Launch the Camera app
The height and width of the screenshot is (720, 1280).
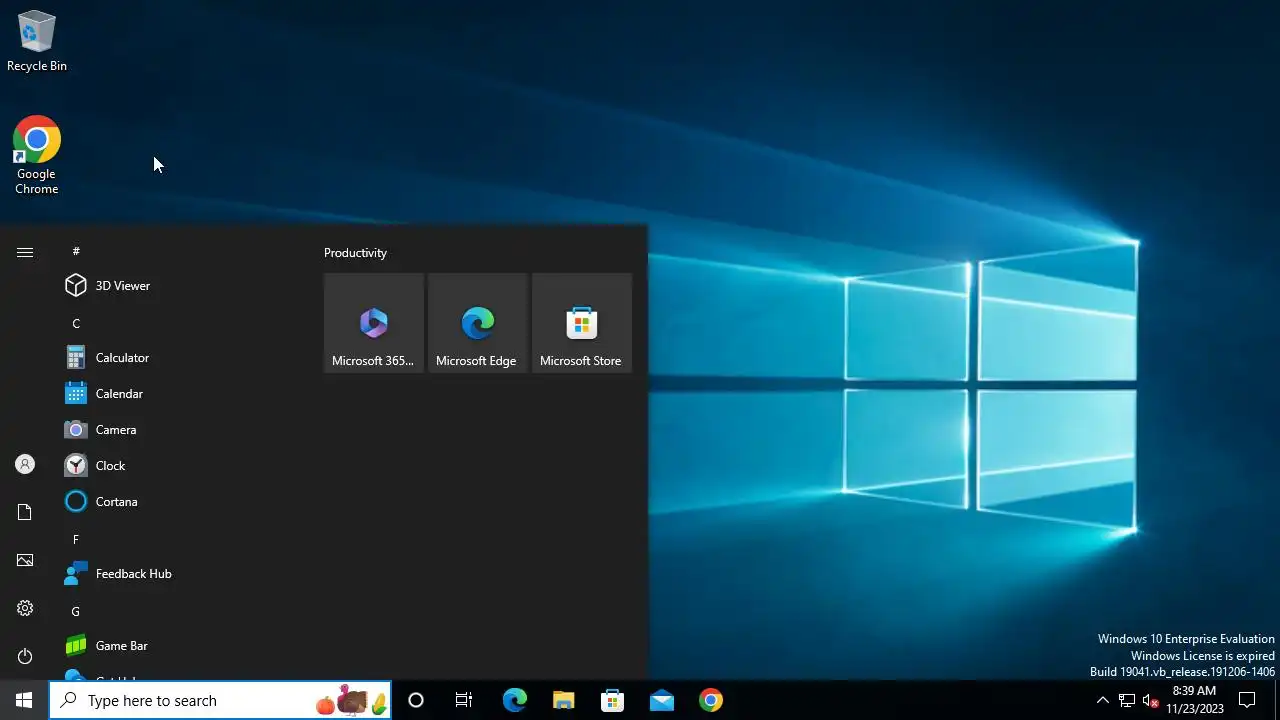pos(180,430)
